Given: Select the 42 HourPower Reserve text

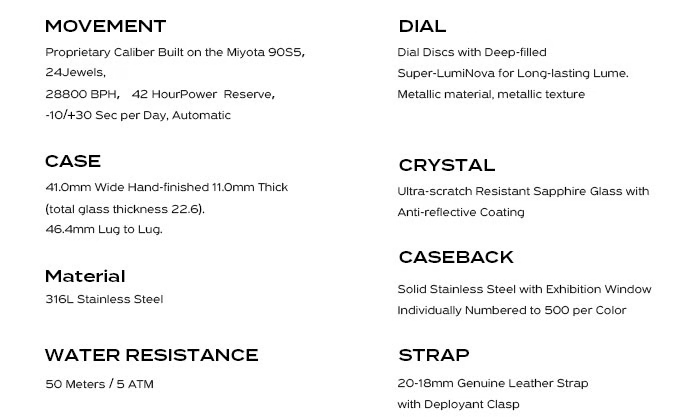Looking at the screenshot, I should [x=203, y=94].
